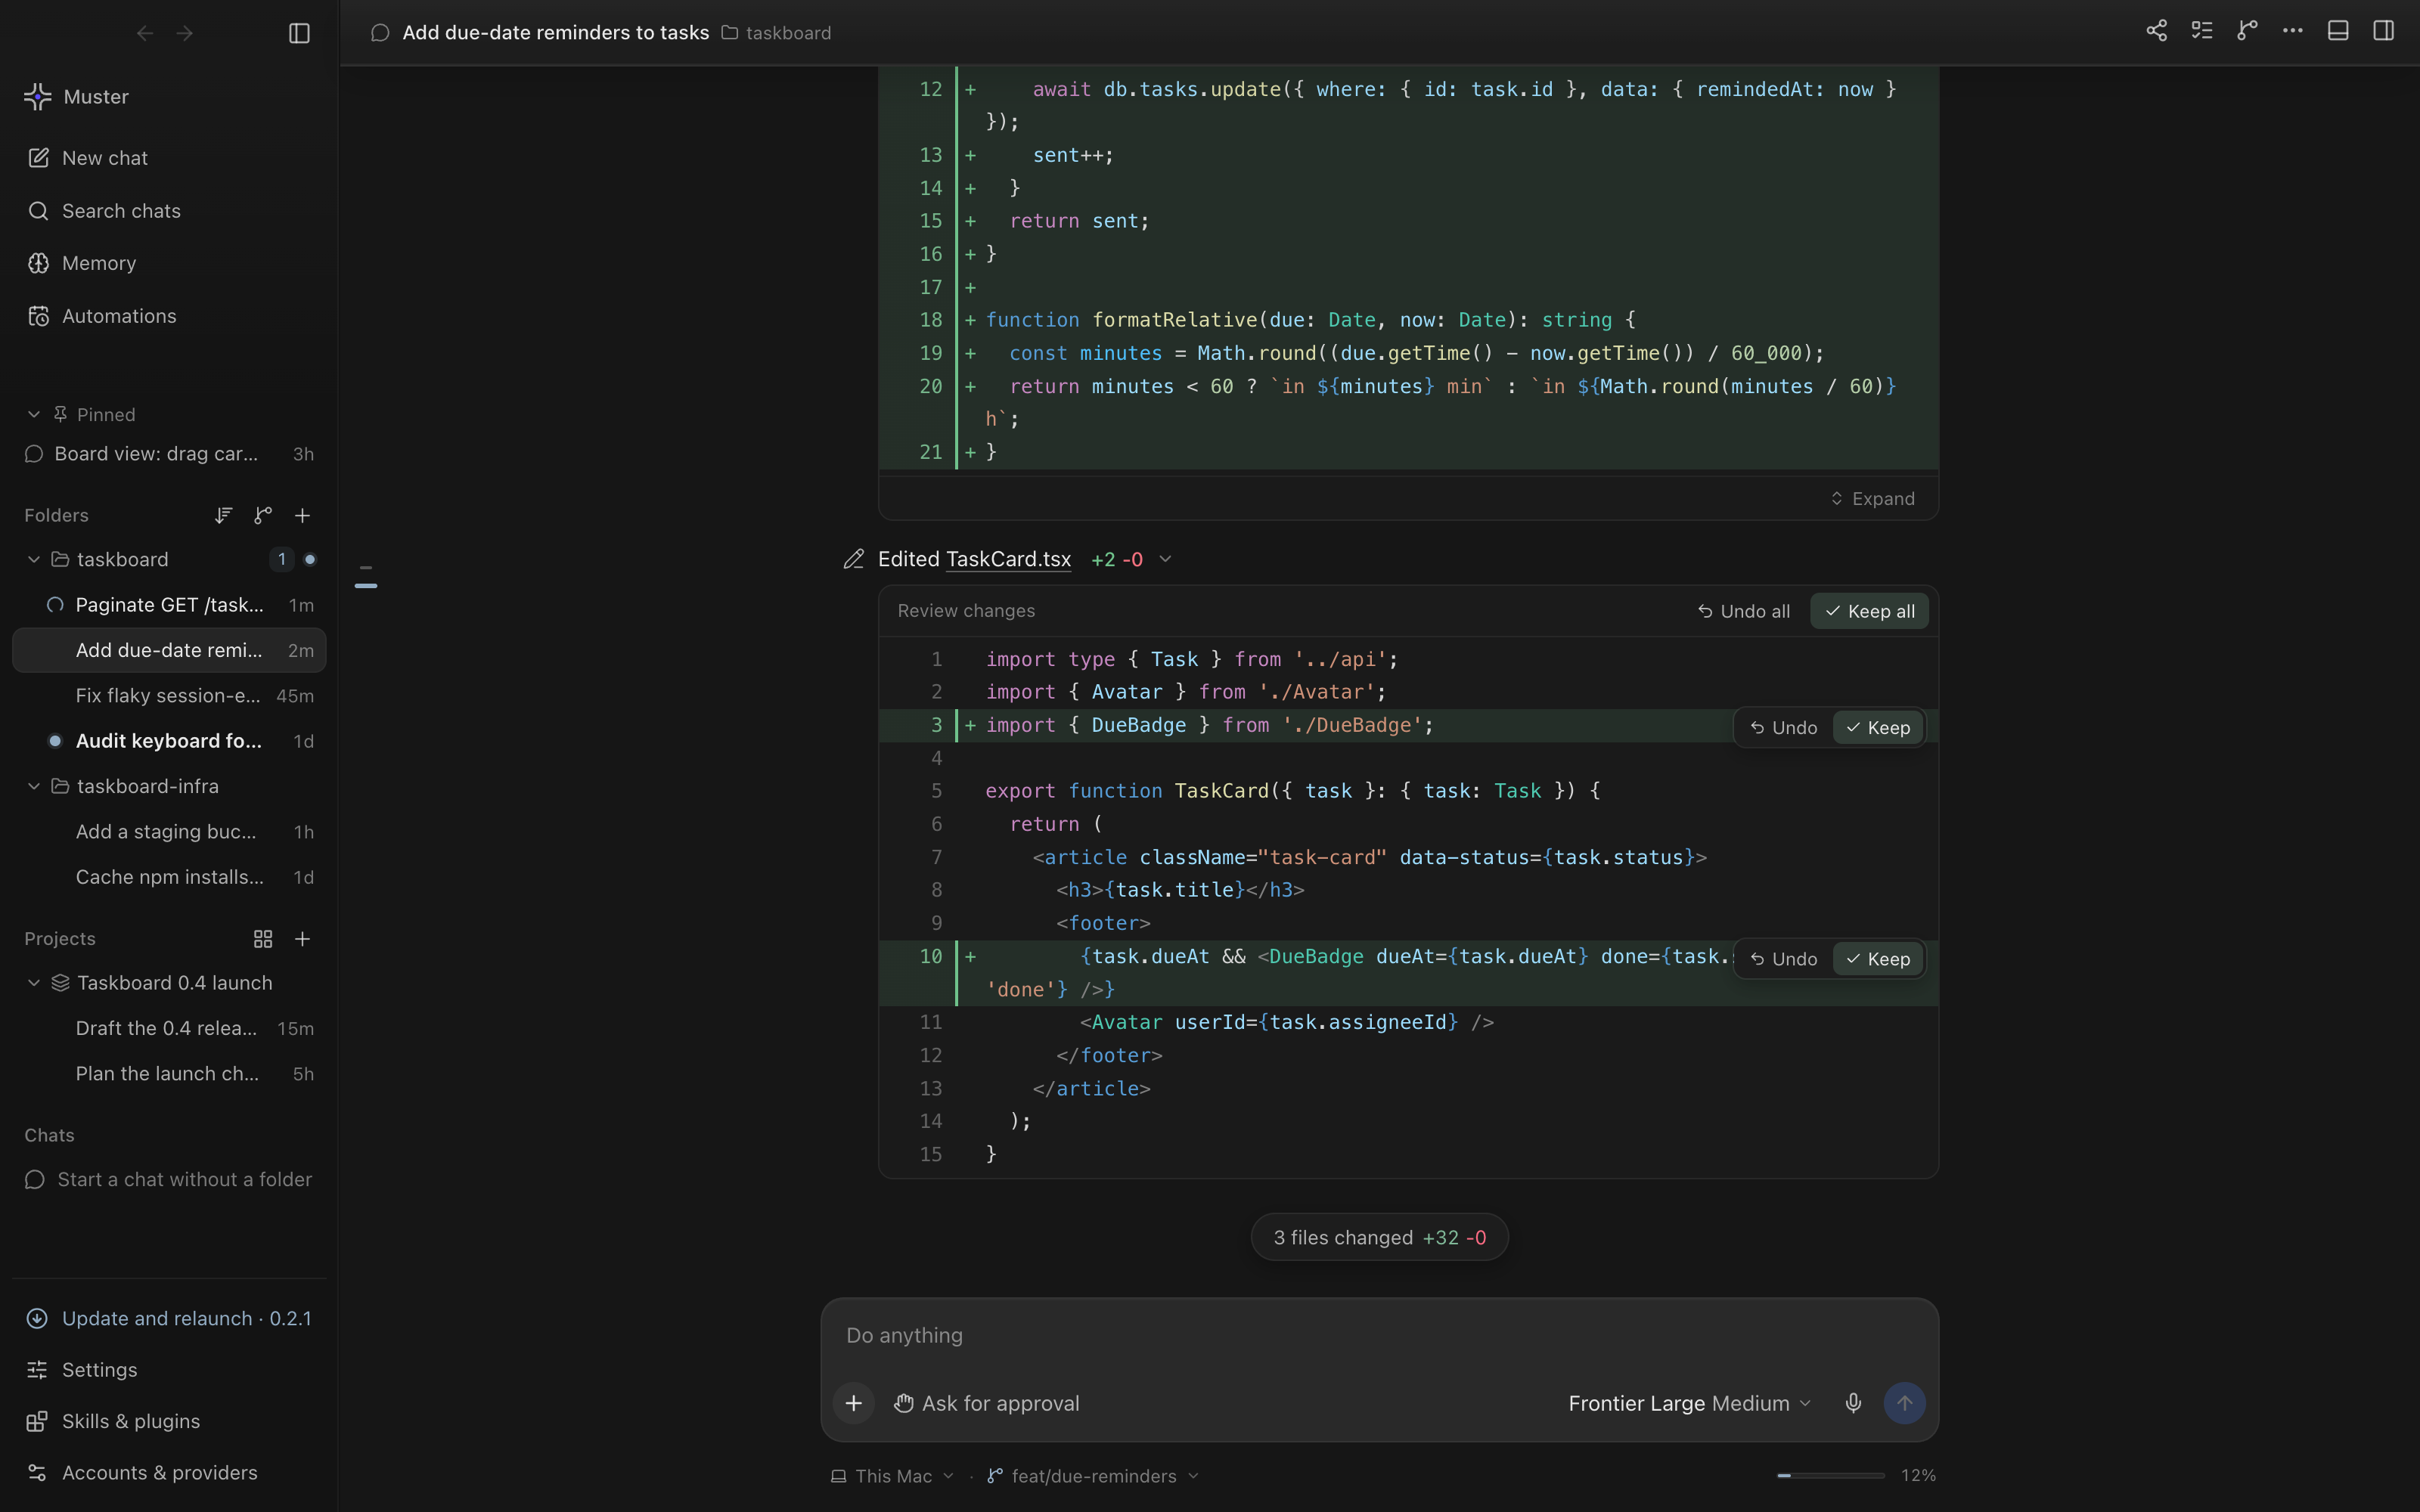
Task: Add a new folder with plus icon
Action: (x=302, y=515)
